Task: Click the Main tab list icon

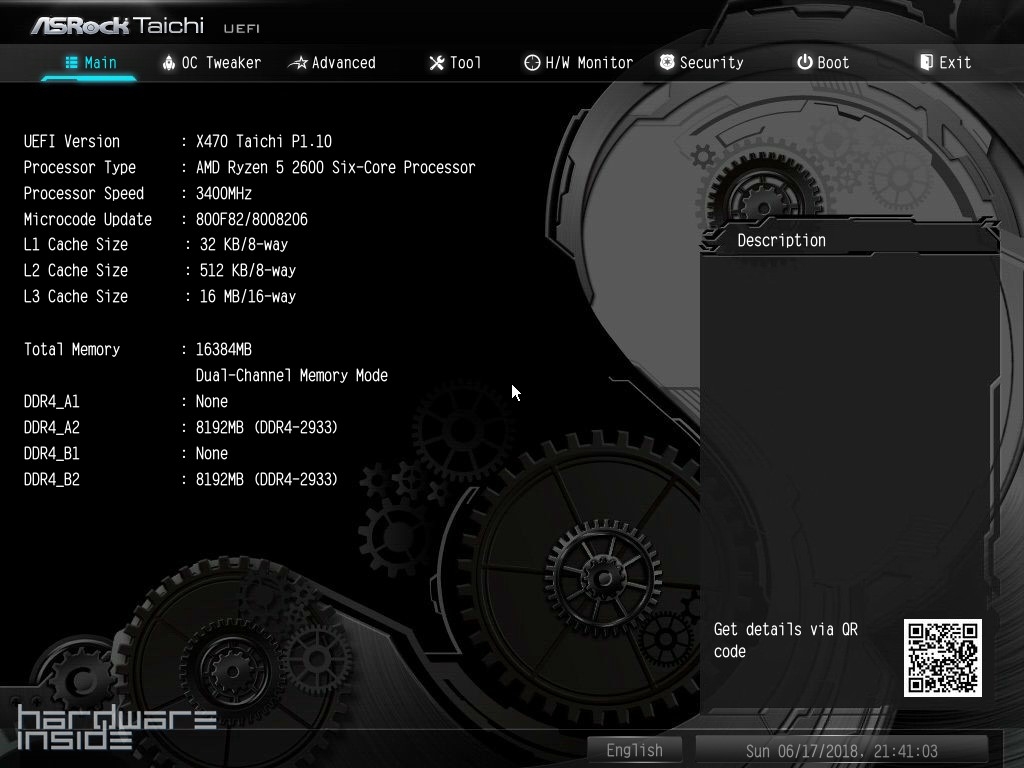Action: (x=72, y=62)
